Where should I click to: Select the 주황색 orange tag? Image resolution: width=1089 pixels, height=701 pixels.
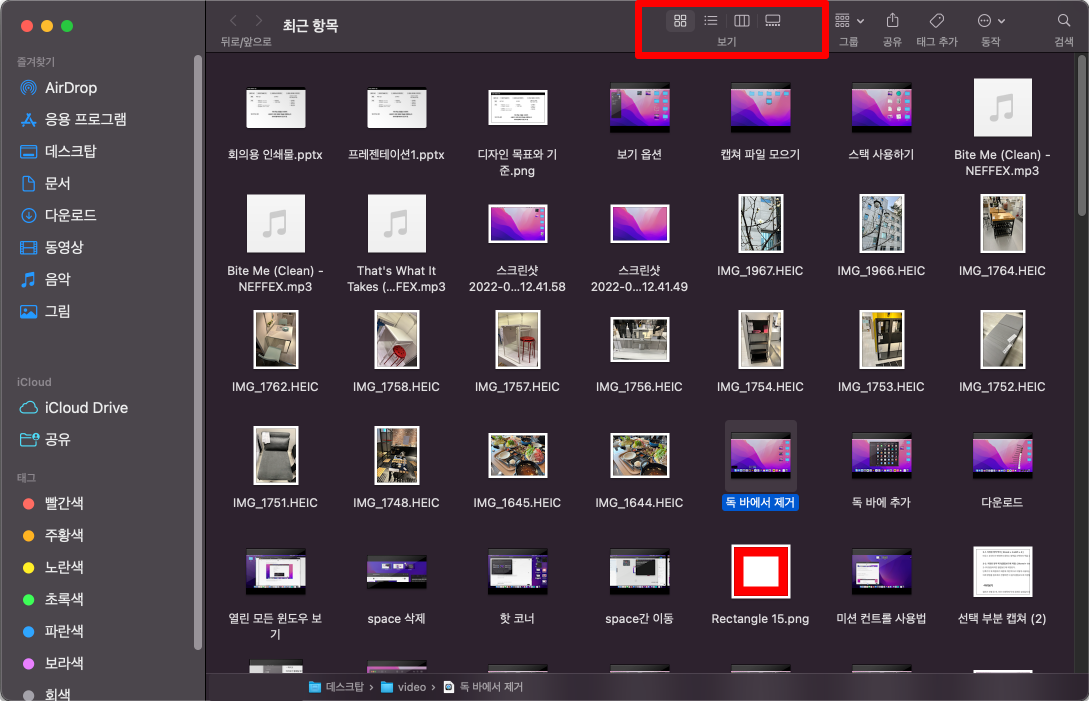coord(53,536)
